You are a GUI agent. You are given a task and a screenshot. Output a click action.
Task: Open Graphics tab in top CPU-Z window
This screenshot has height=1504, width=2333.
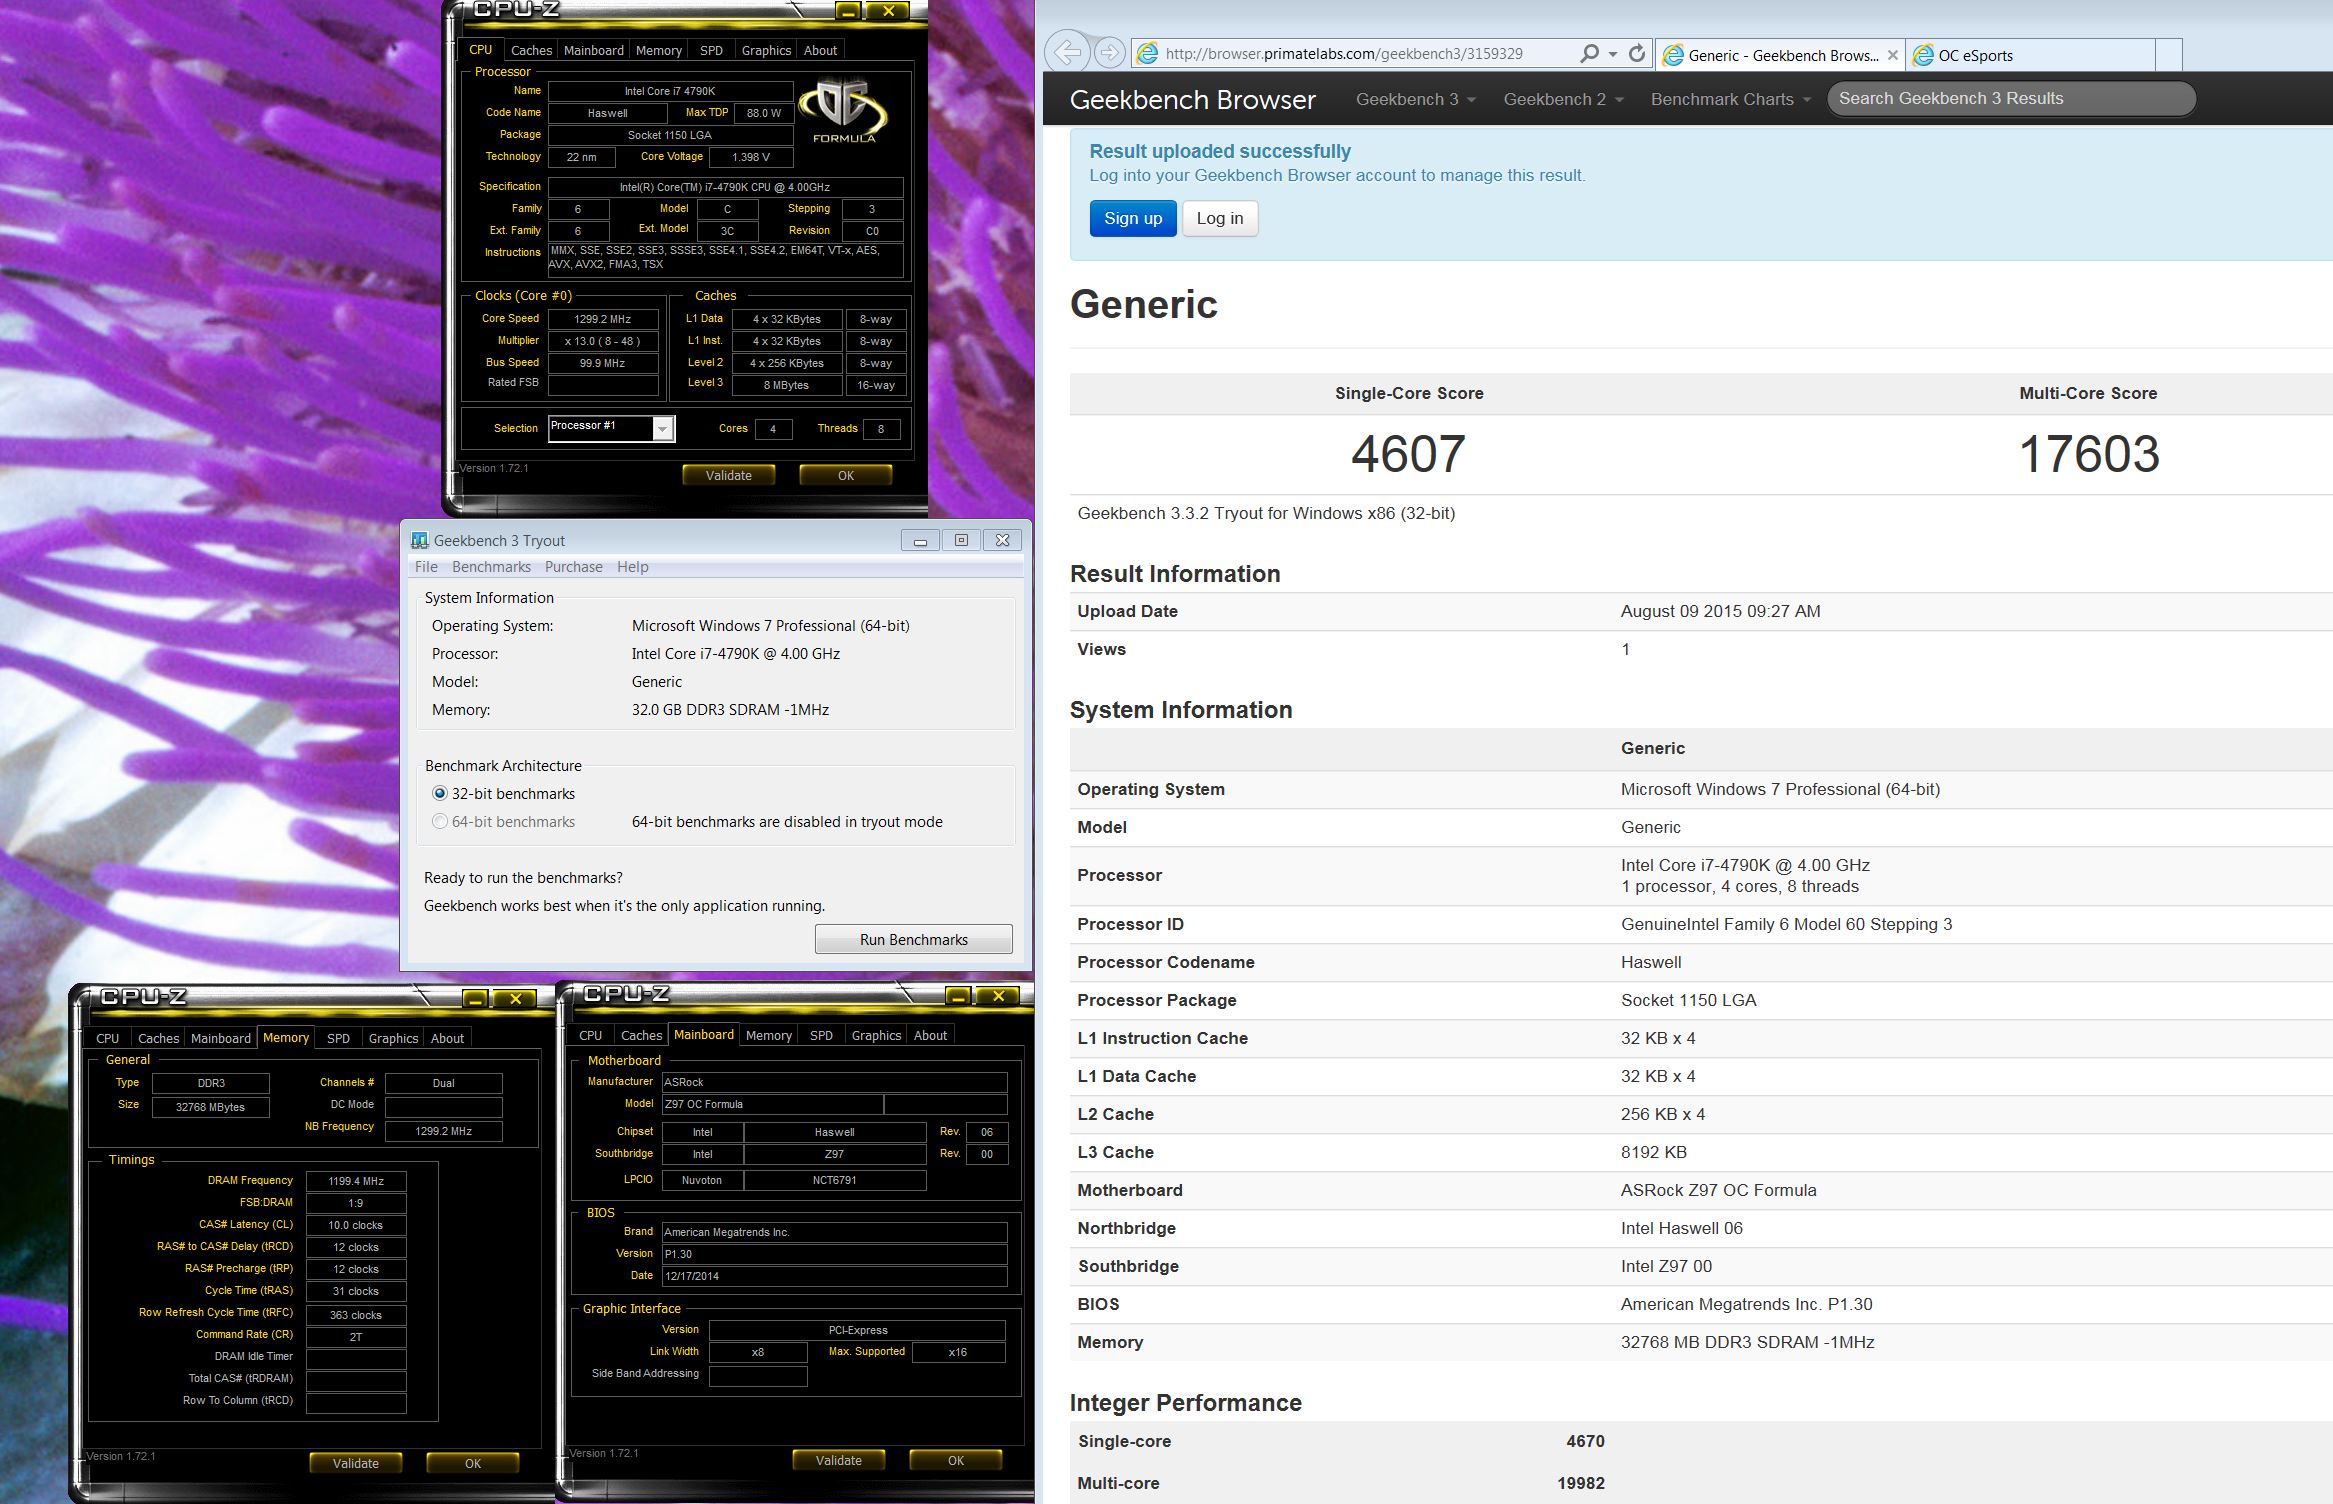coord(766,50)
